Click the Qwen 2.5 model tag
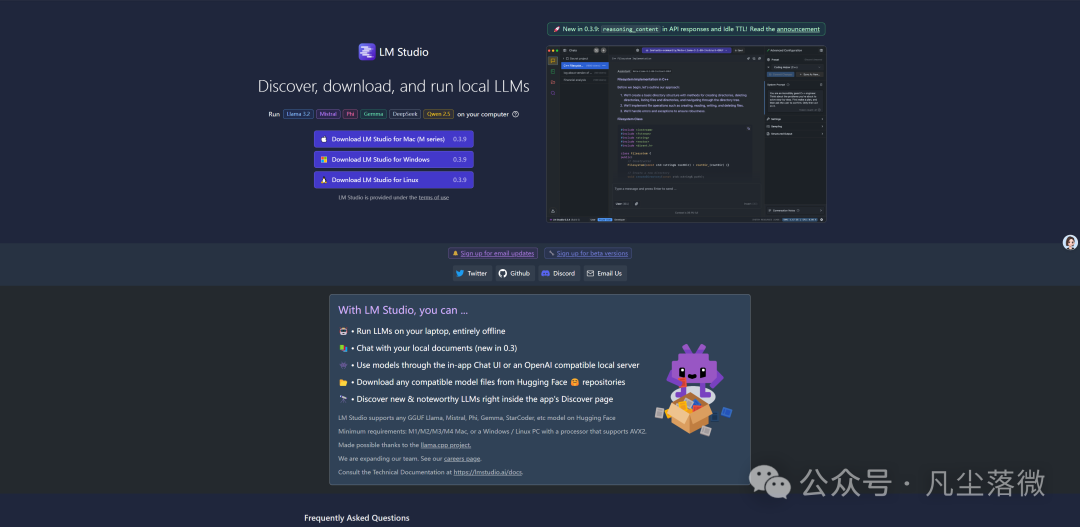The height and width of the screenshot is (527, 1080). tap(438, 114)
